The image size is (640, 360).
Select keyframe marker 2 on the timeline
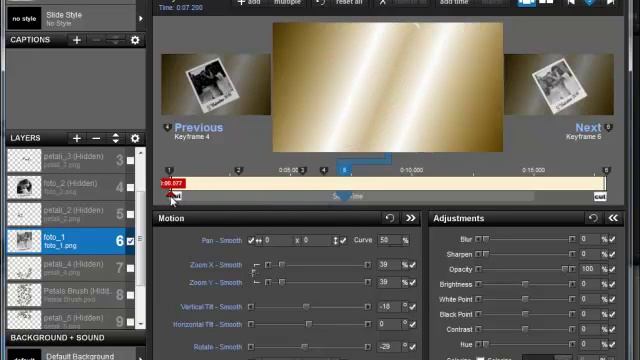239,171
